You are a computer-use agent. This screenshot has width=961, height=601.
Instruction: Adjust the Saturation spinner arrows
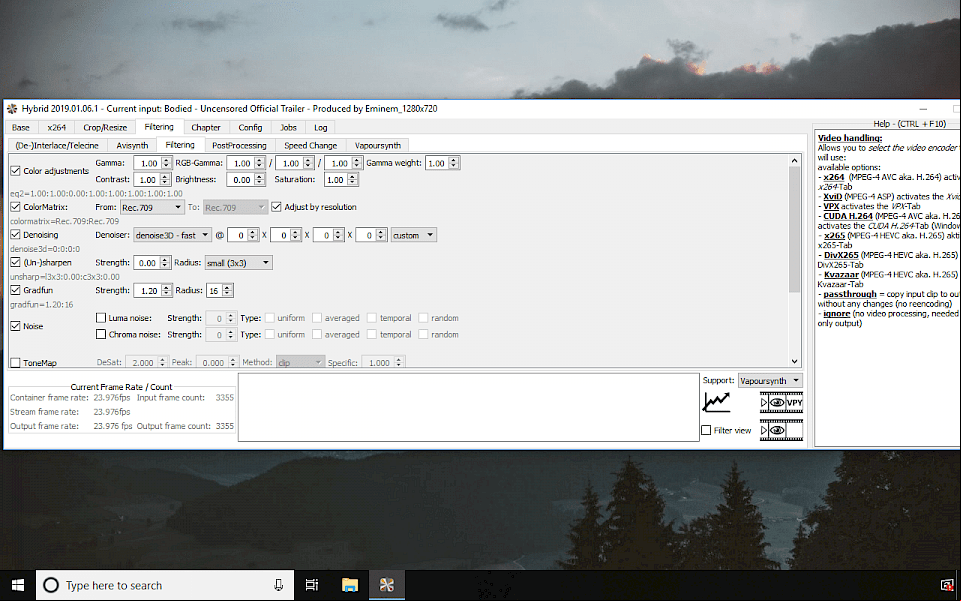coord(352,180)
